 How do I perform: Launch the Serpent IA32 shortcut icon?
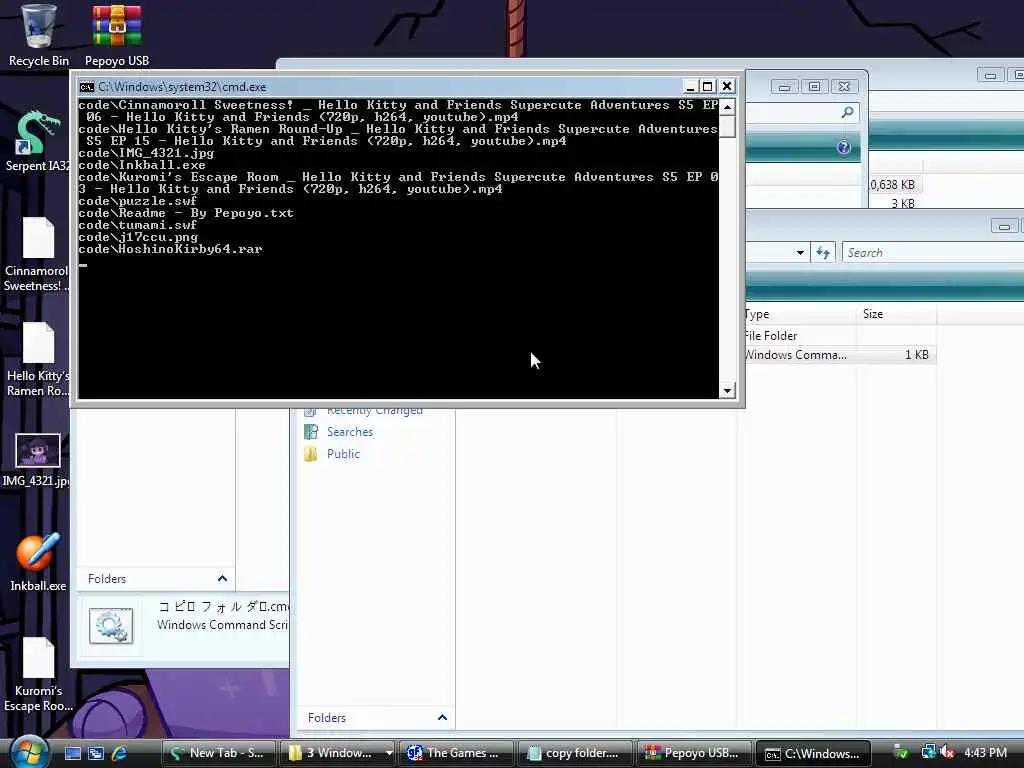click(x=37, y=141)
